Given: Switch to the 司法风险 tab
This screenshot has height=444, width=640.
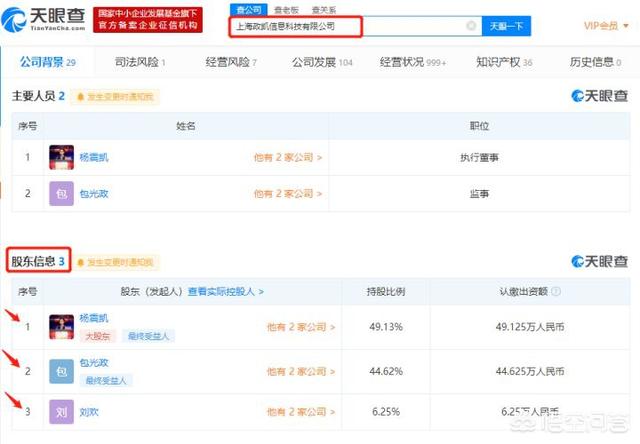Looking at the screenshot, I should pos(140,62).
